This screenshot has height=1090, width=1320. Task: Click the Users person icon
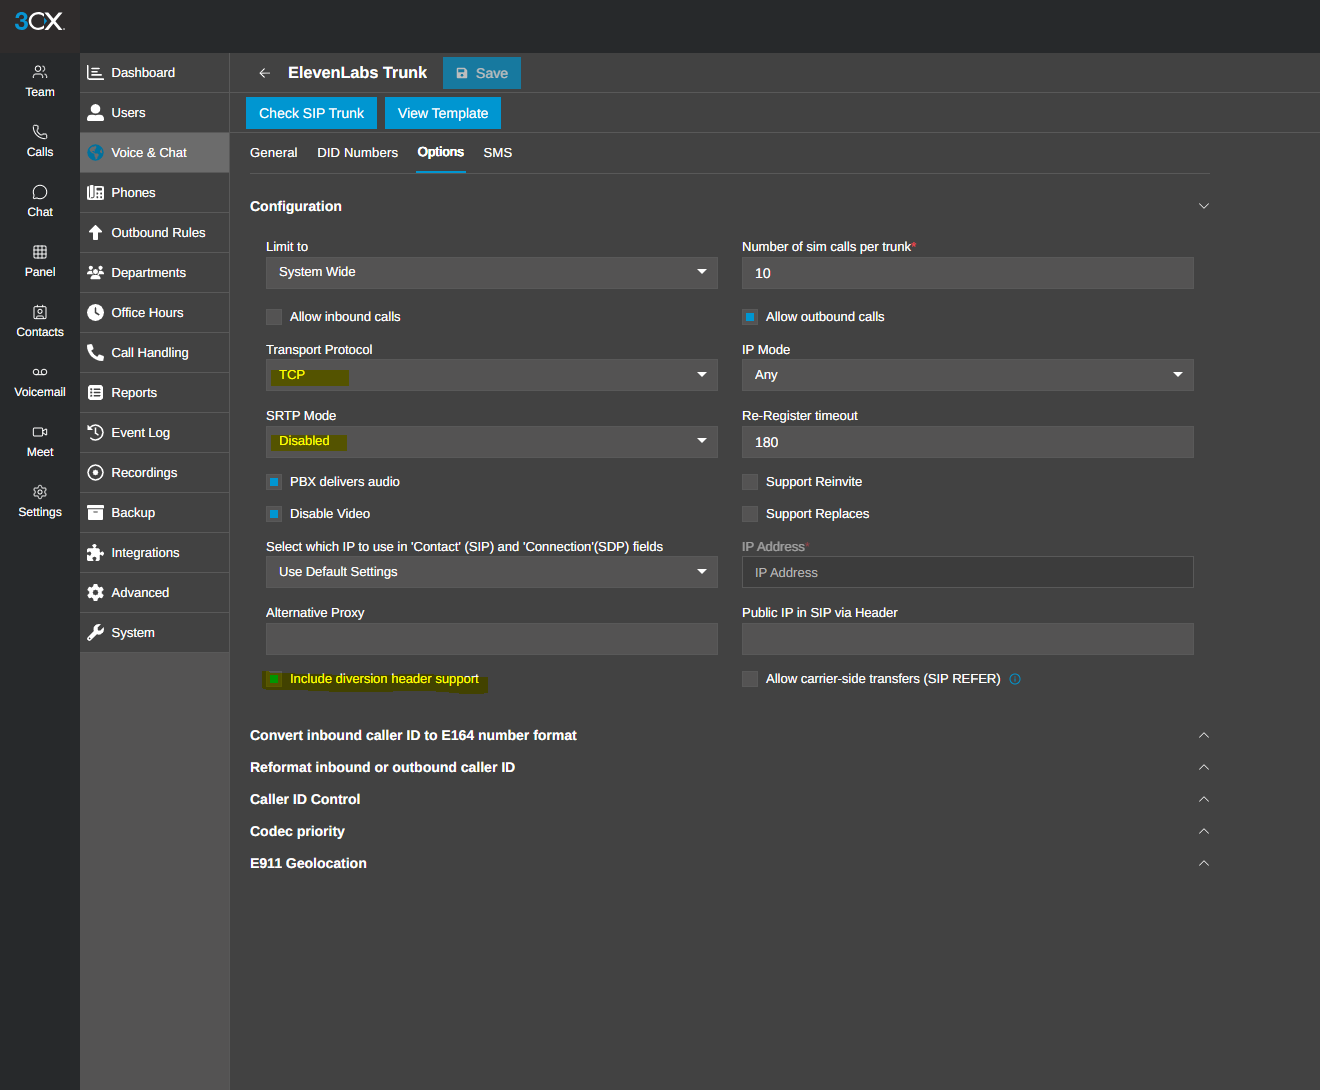pos(96,113)
